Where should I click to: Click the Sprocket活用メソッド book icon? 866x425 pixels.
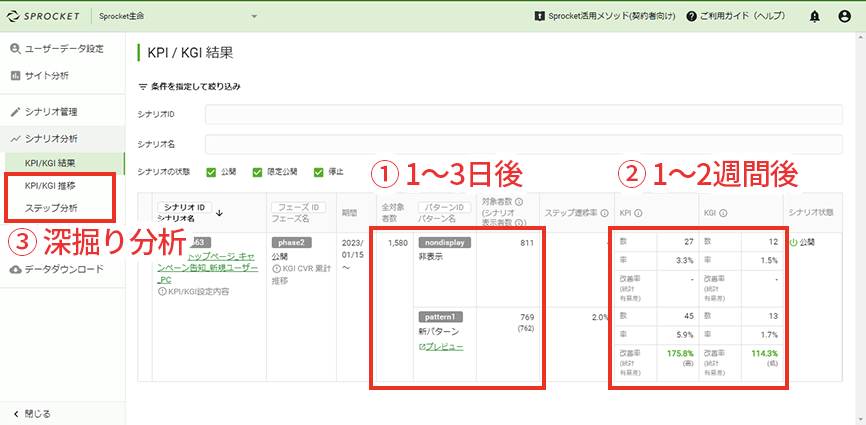pos(540,17)
